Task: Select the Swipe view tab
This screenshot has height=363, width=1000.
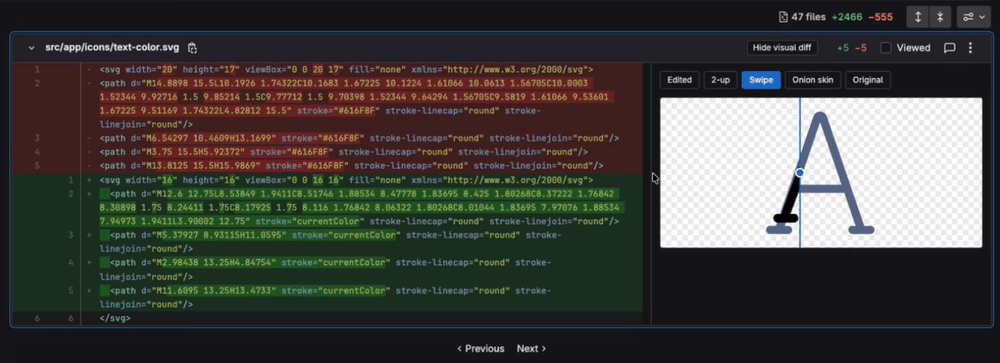Action: point(761,80)
